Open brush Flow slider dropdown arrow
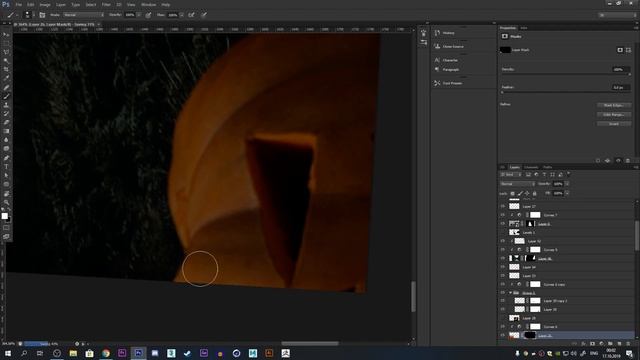This screenshot has height=360, width=640. (x=182, y=15)
